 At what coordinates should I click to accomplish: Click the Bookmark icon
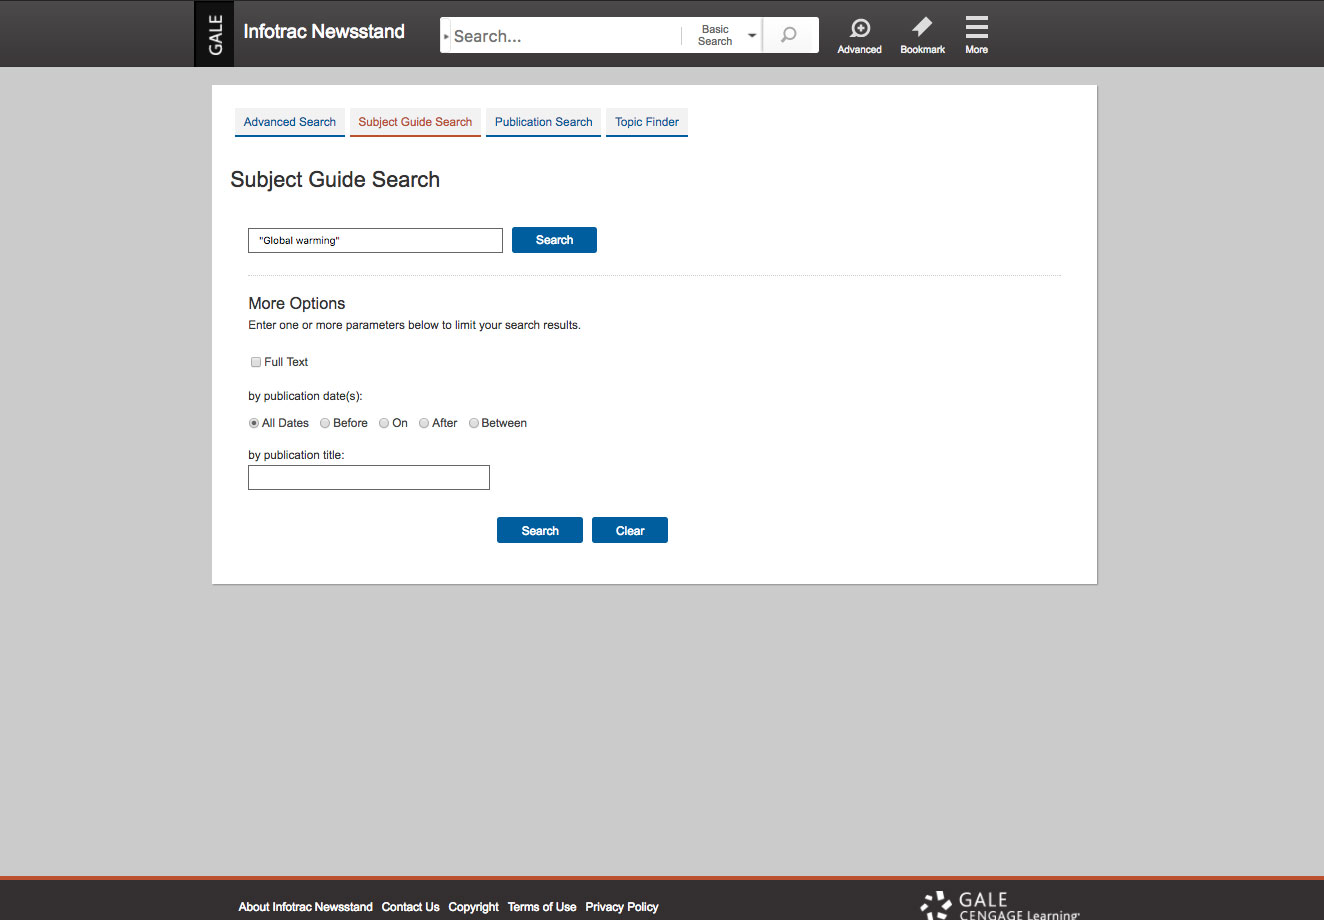click(x=922, y=36)
